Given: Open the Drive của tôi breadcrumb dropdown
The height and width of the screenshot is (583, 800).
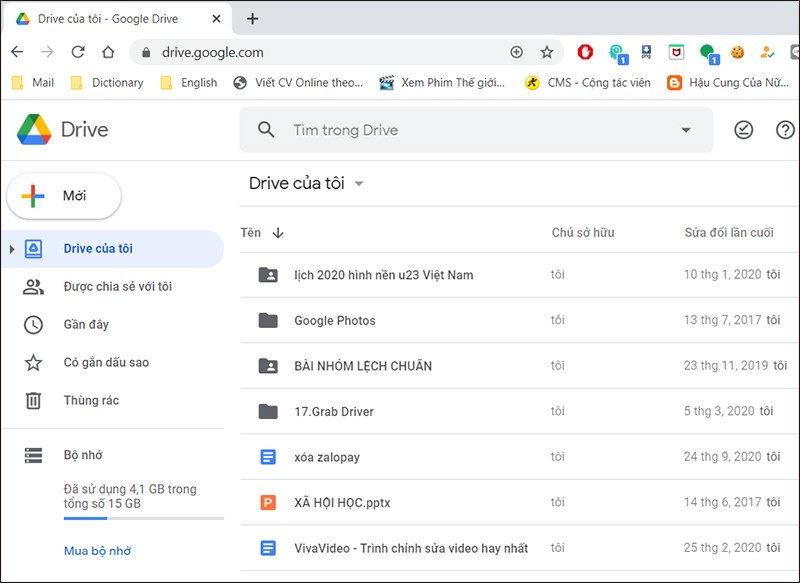Looking at the screenshot, I should 359,183.
